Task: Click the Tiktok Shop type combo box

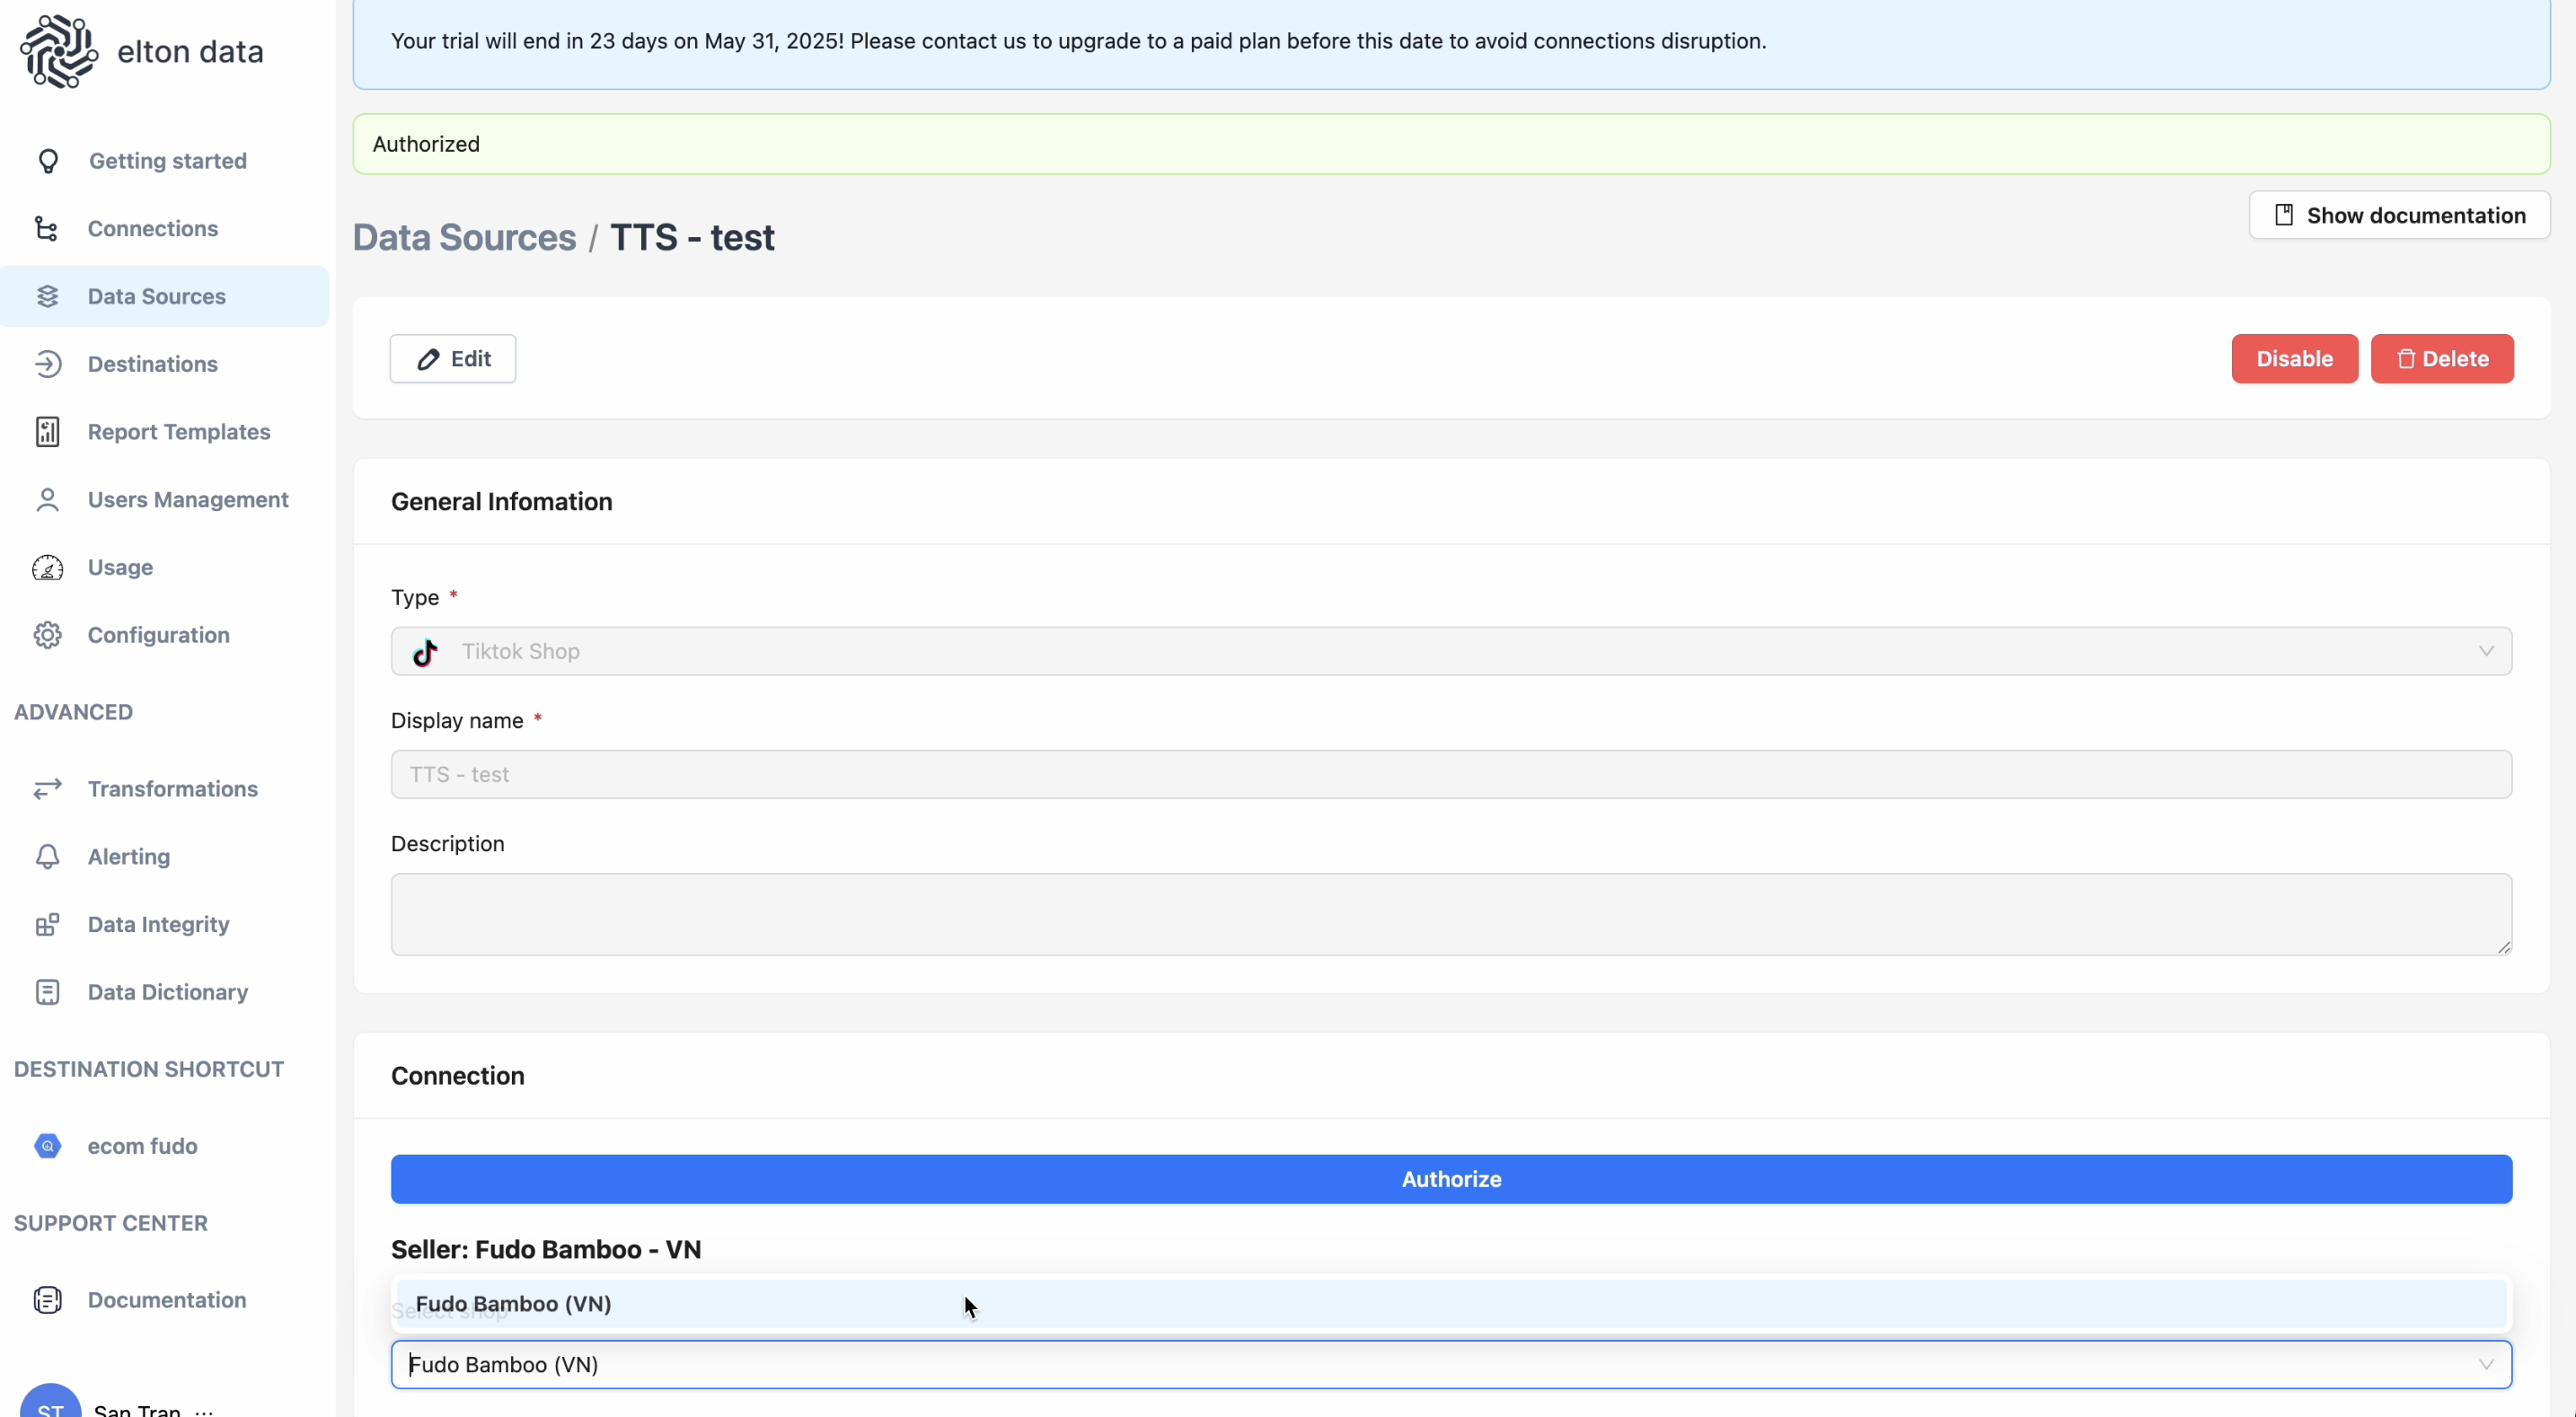Action: [1451, 652]
